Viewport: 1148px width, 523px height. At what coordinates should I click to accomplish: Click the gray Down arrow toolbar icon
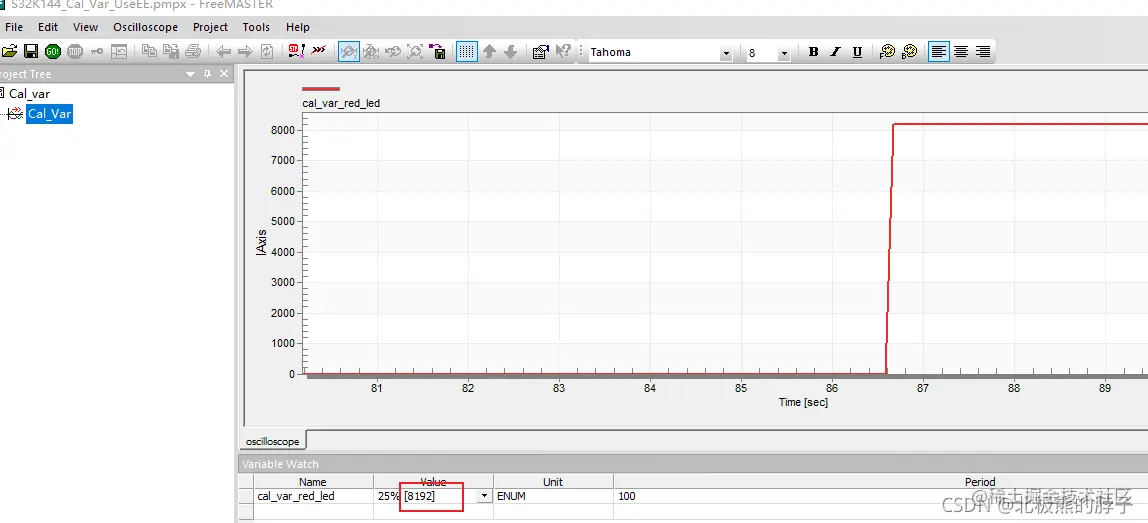[x=511, y=51]
